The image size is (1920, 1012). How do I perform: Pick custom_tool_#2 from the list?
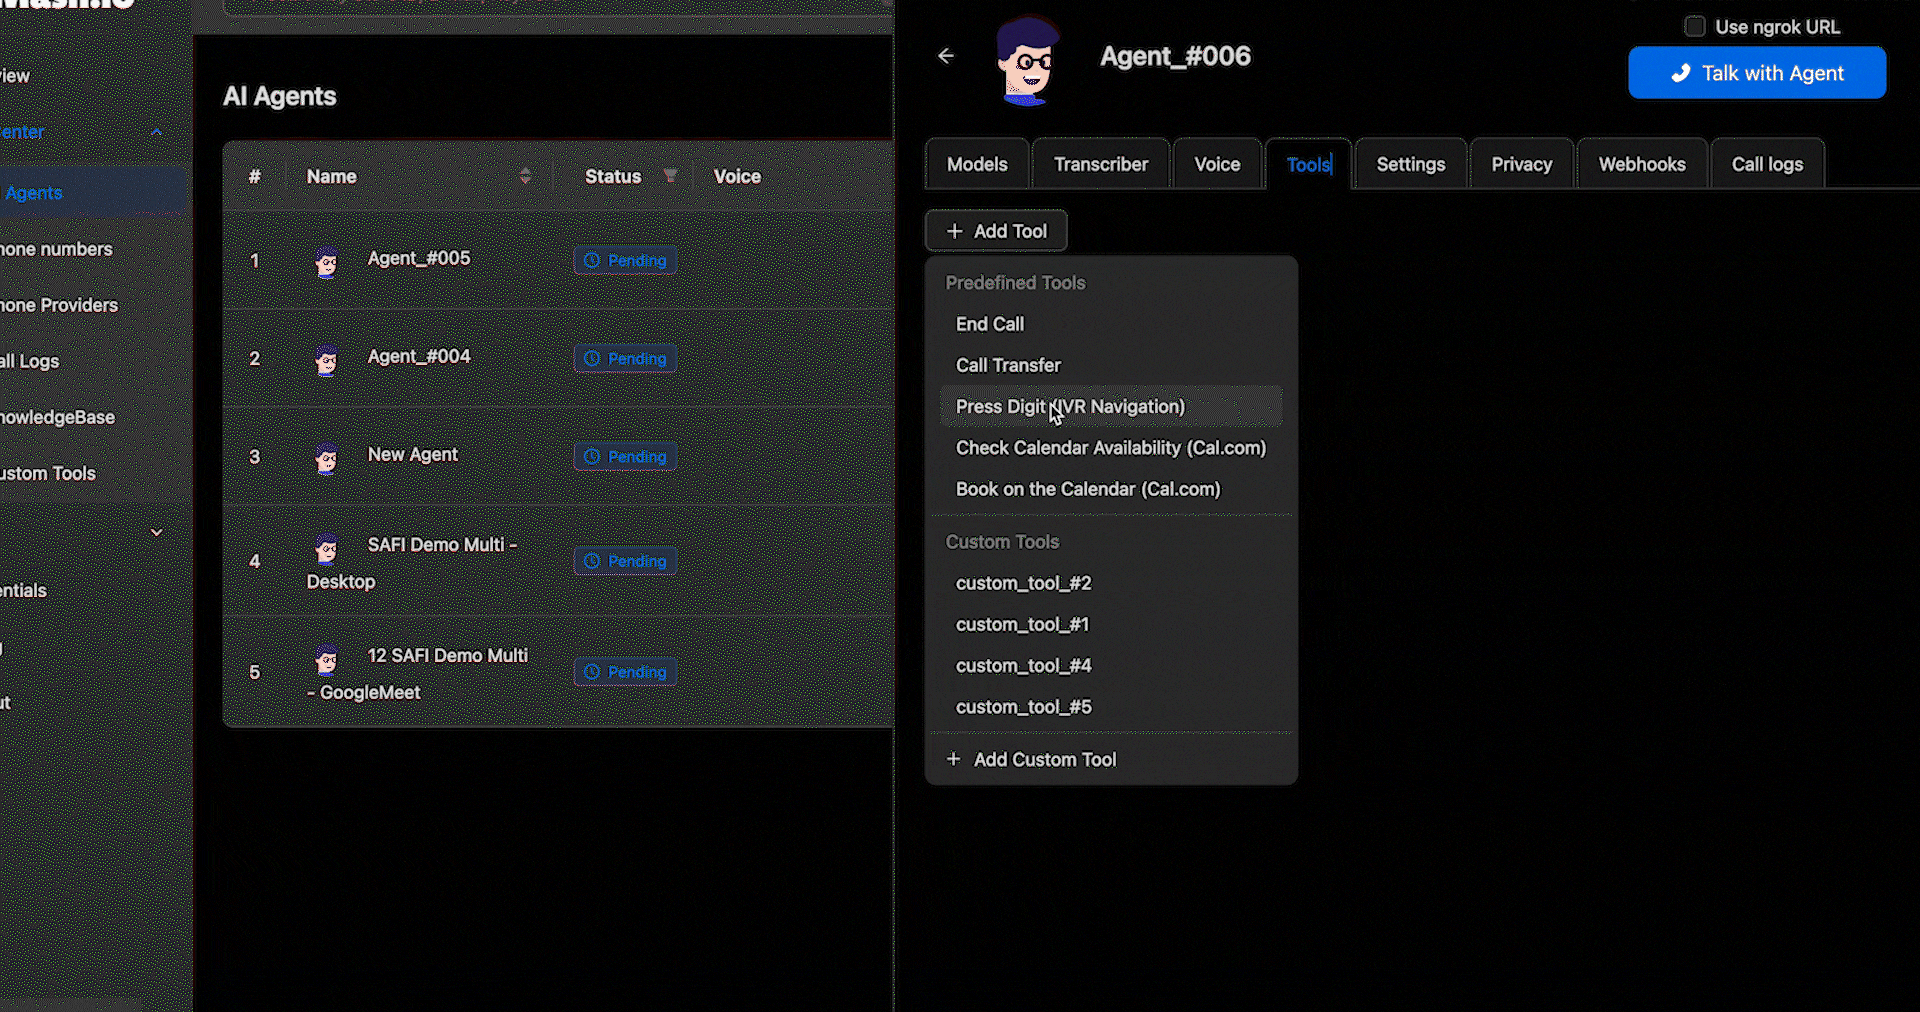pyautogui.click(x=1111, y=583)
